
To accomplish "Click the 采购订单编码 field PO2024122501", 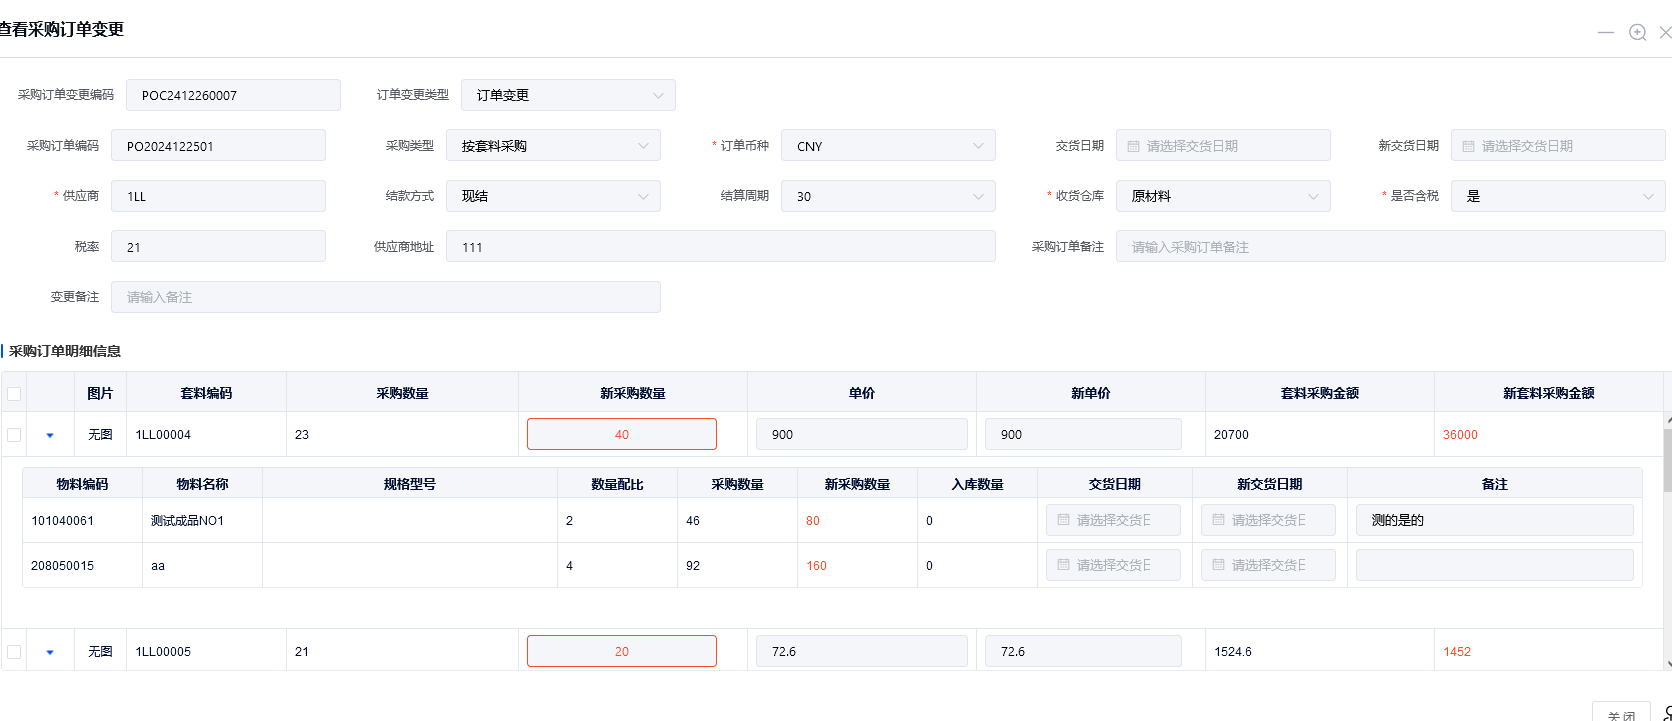I will point(218,146).
